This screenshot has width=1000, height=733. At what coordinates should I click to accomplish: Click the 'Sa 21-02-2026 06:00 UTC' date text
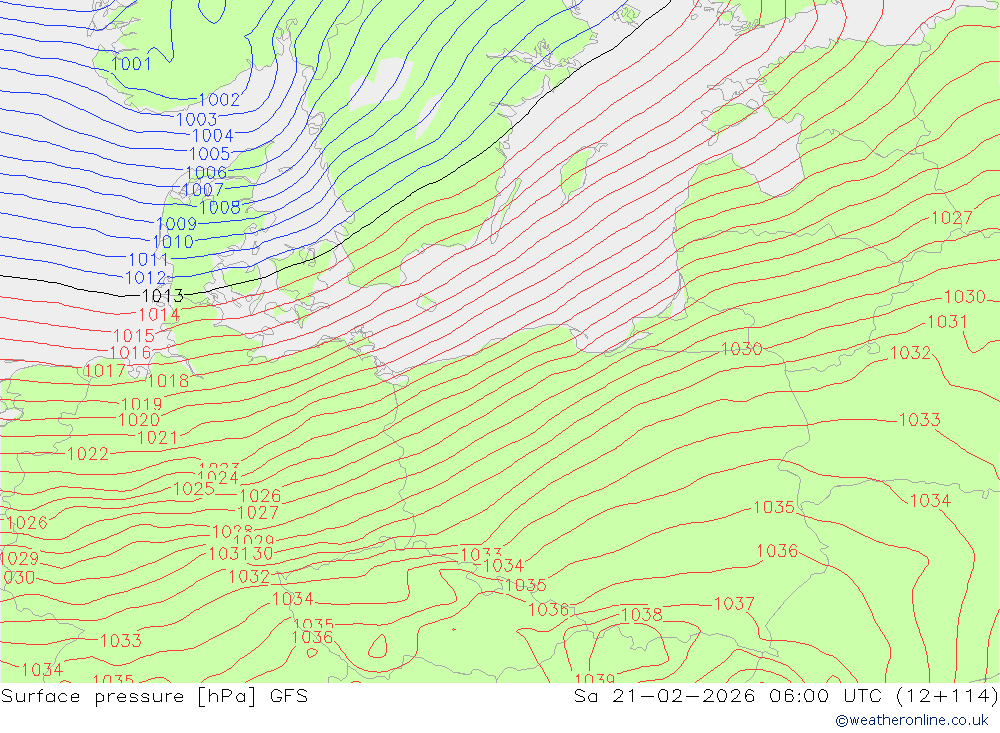727,696
